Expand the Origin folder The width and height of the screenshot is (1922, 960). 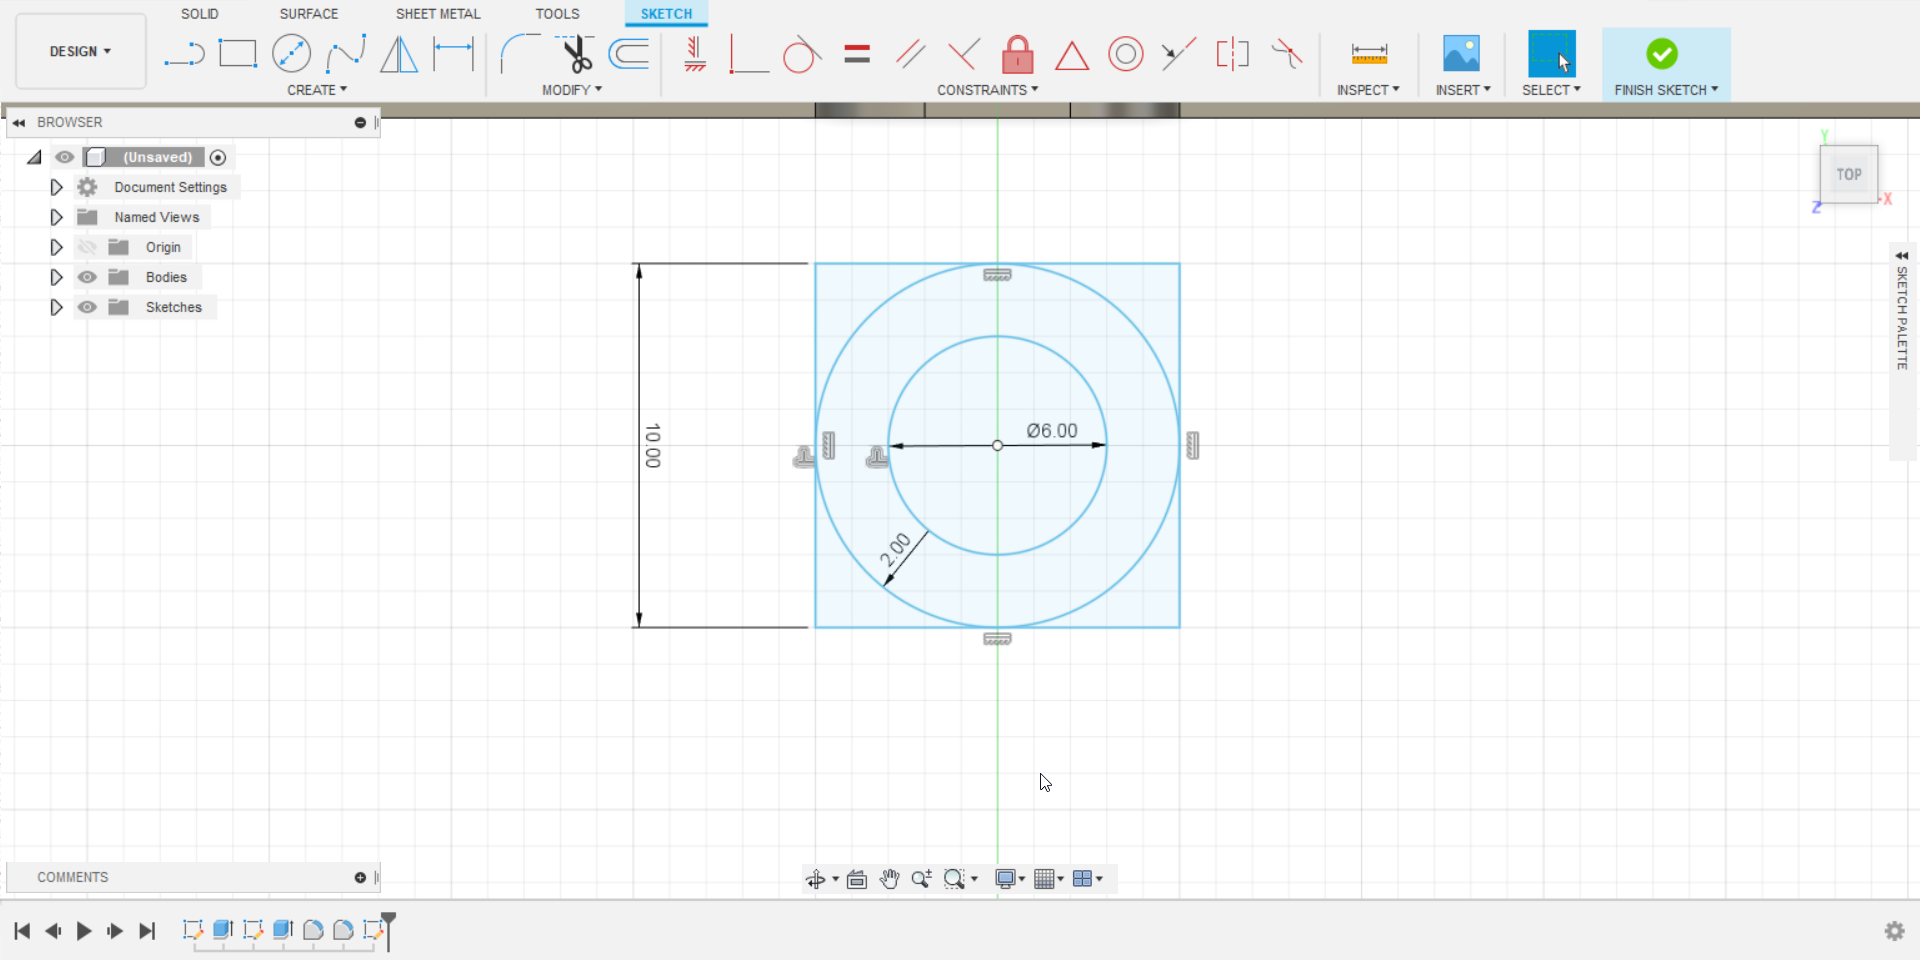[x=57, y=247]
